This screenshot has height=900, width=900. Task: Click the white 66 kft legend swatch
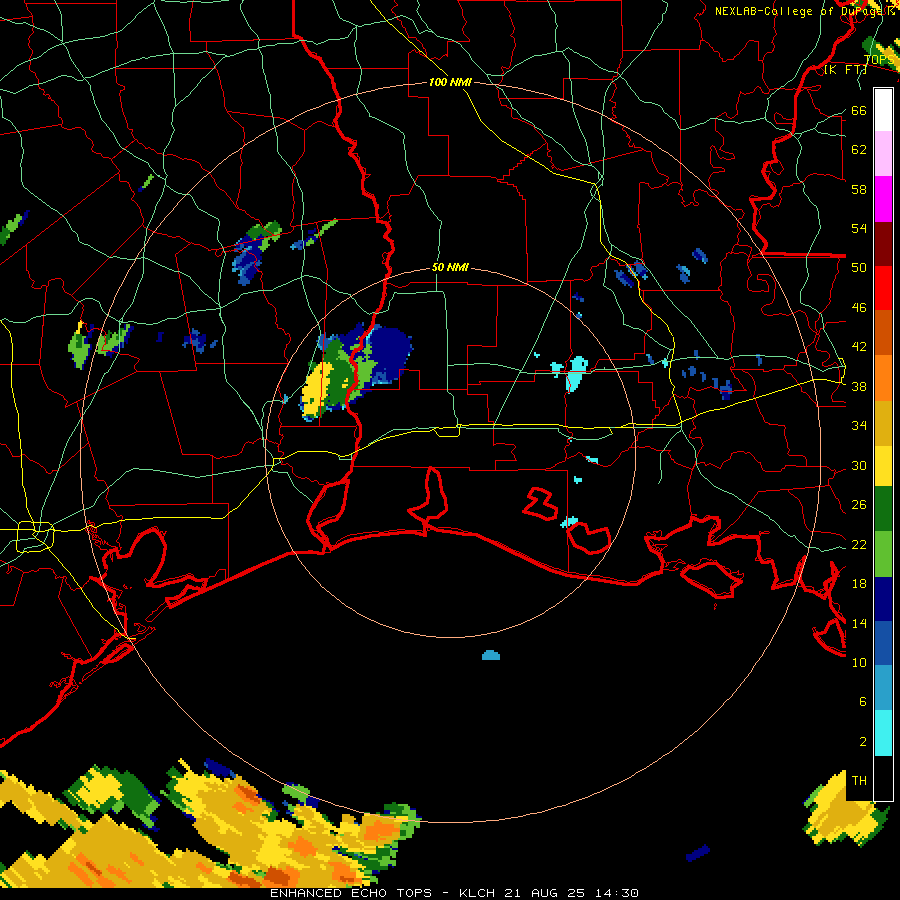tap(883, 110)
